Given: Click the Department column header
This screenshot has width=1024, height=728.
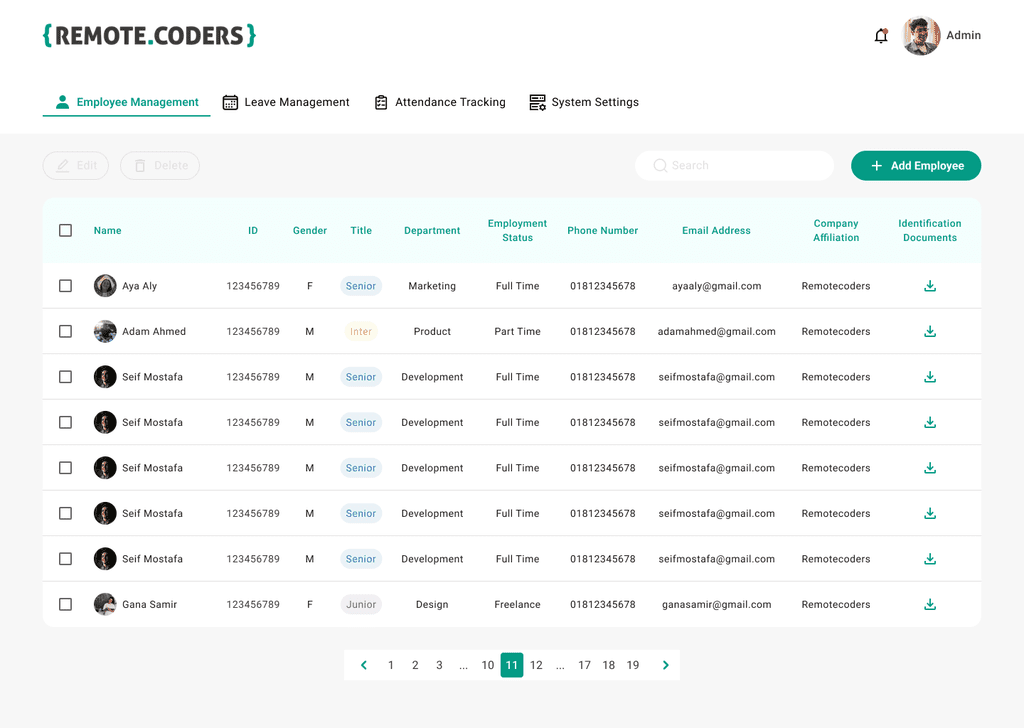Looking at the screenshot, I should click(432, 230).
